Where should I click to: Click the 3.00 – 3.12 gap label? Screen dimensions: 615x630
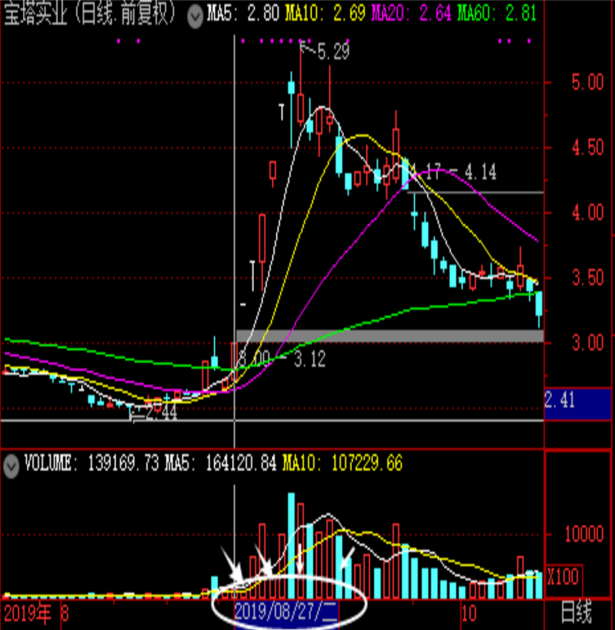point(282,359)
